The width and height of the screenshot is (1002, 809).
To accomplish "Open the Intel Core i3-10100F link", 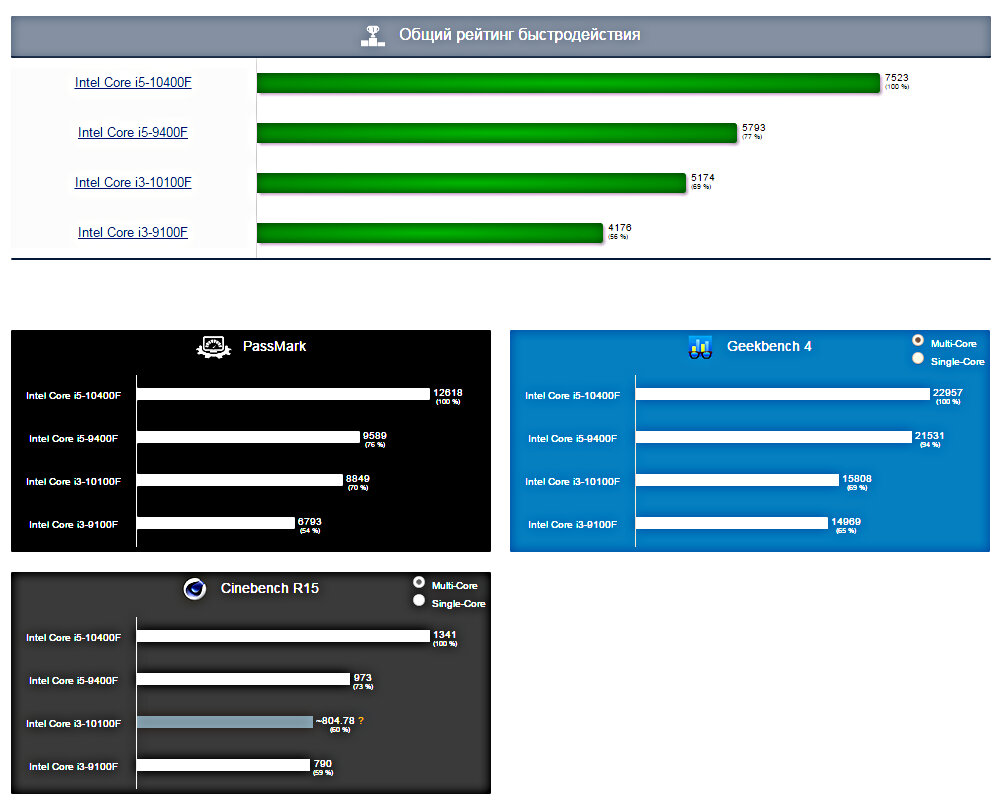I will pyautogui.click(x=133, y=182).
